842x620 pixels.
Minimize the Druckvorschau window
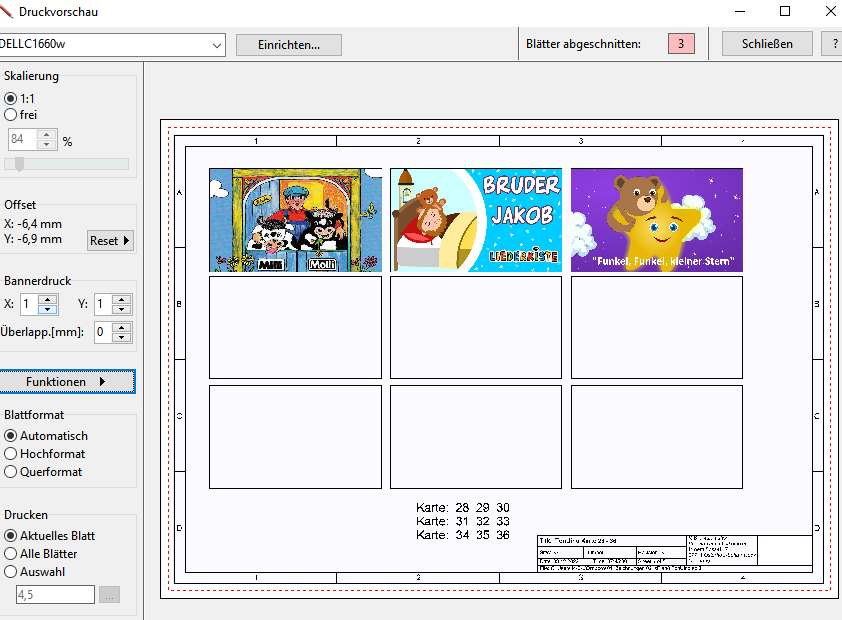[740, 11]
